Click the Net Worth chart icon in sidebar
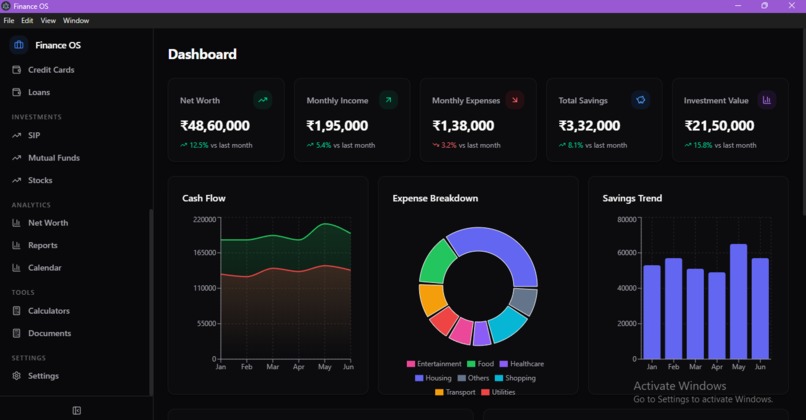 16,223
